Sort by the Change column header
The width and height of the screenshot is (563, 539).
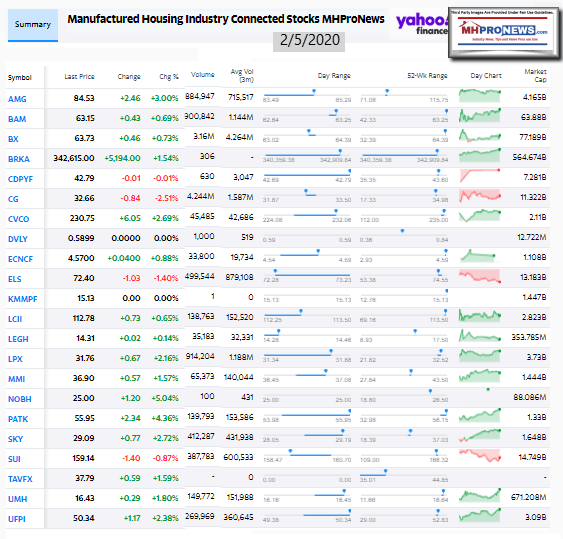click(129, 76)
